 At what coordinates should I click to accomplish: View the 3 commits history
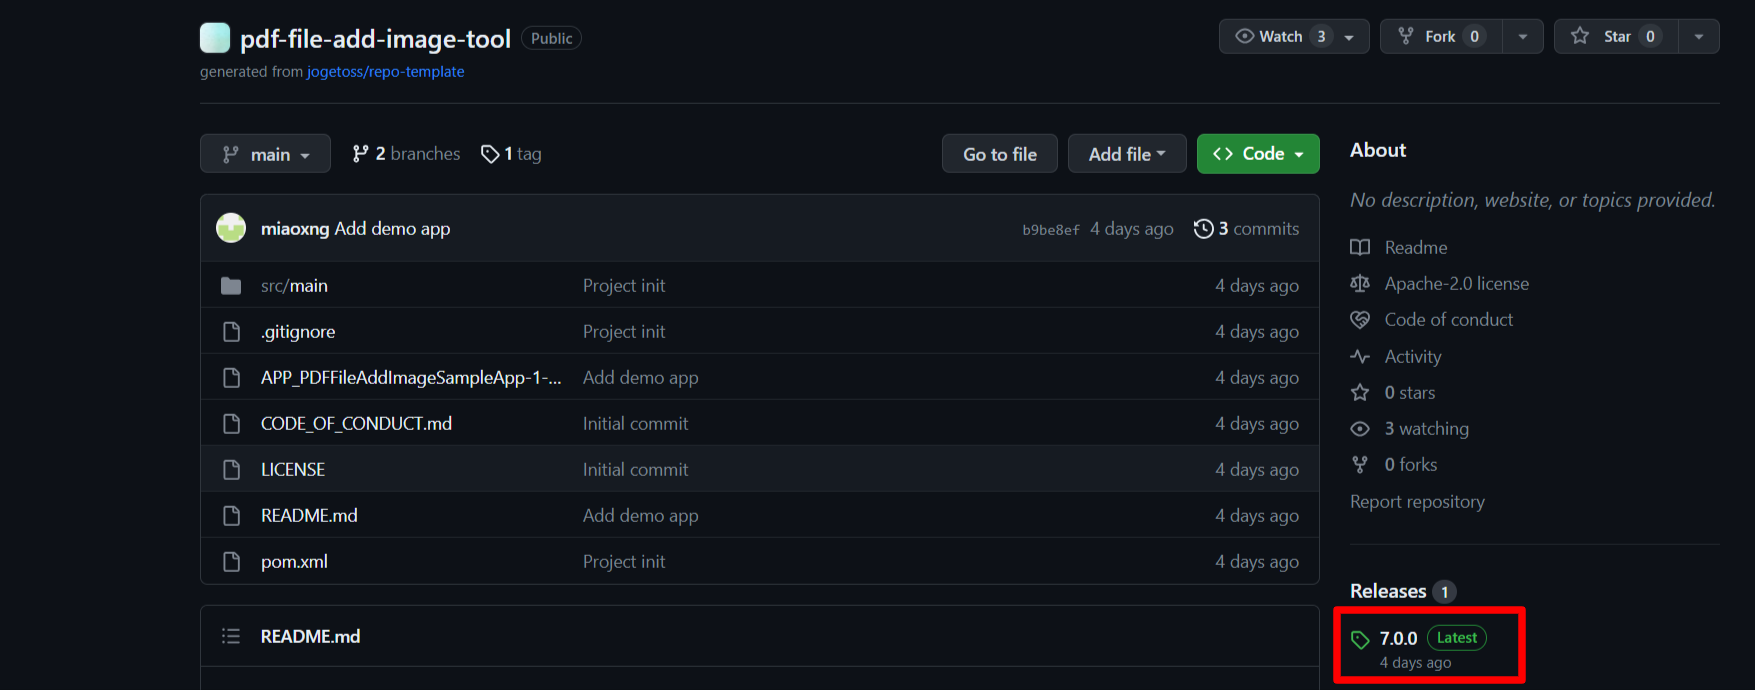pyautogui.click(x=1247, y=229)
